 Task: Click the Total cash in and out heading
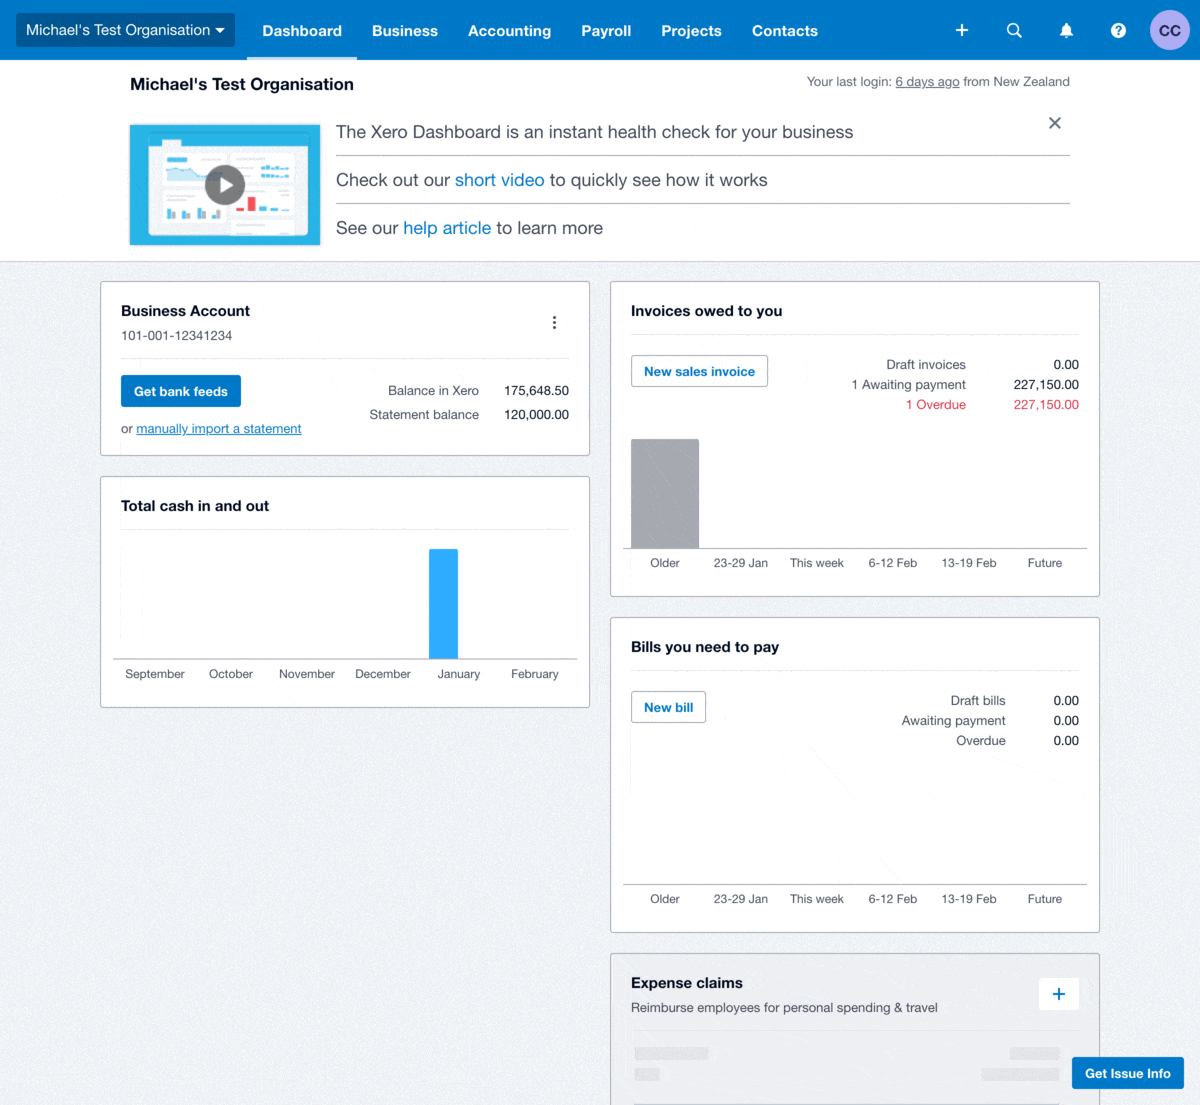195,506
